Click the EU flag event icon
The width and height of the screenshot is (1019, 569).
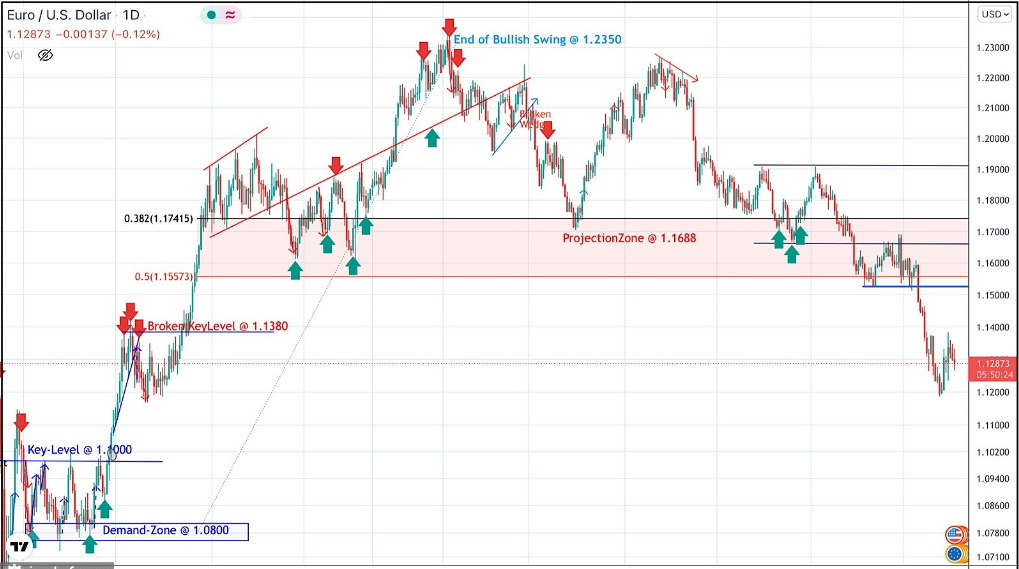[955, 553]
